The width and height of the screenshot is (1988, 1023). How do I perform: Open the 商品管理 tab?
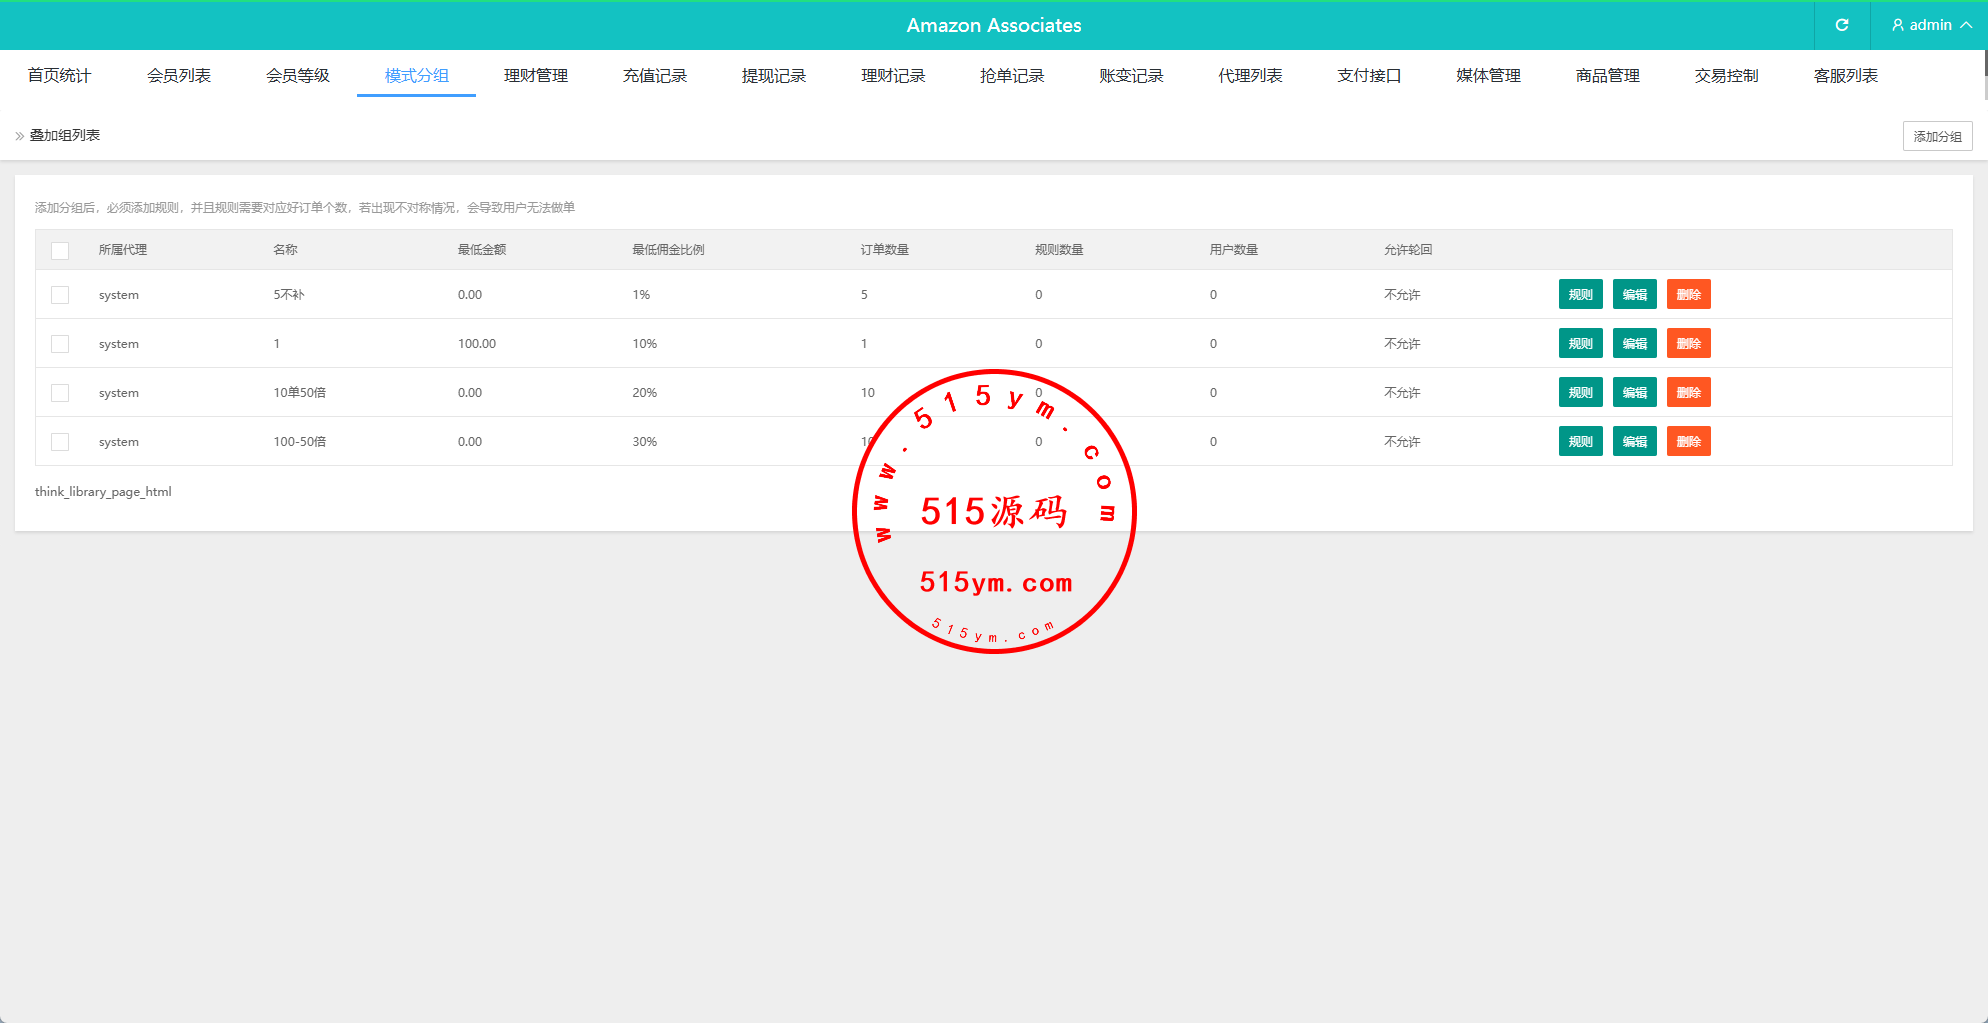coord(1607,76)
